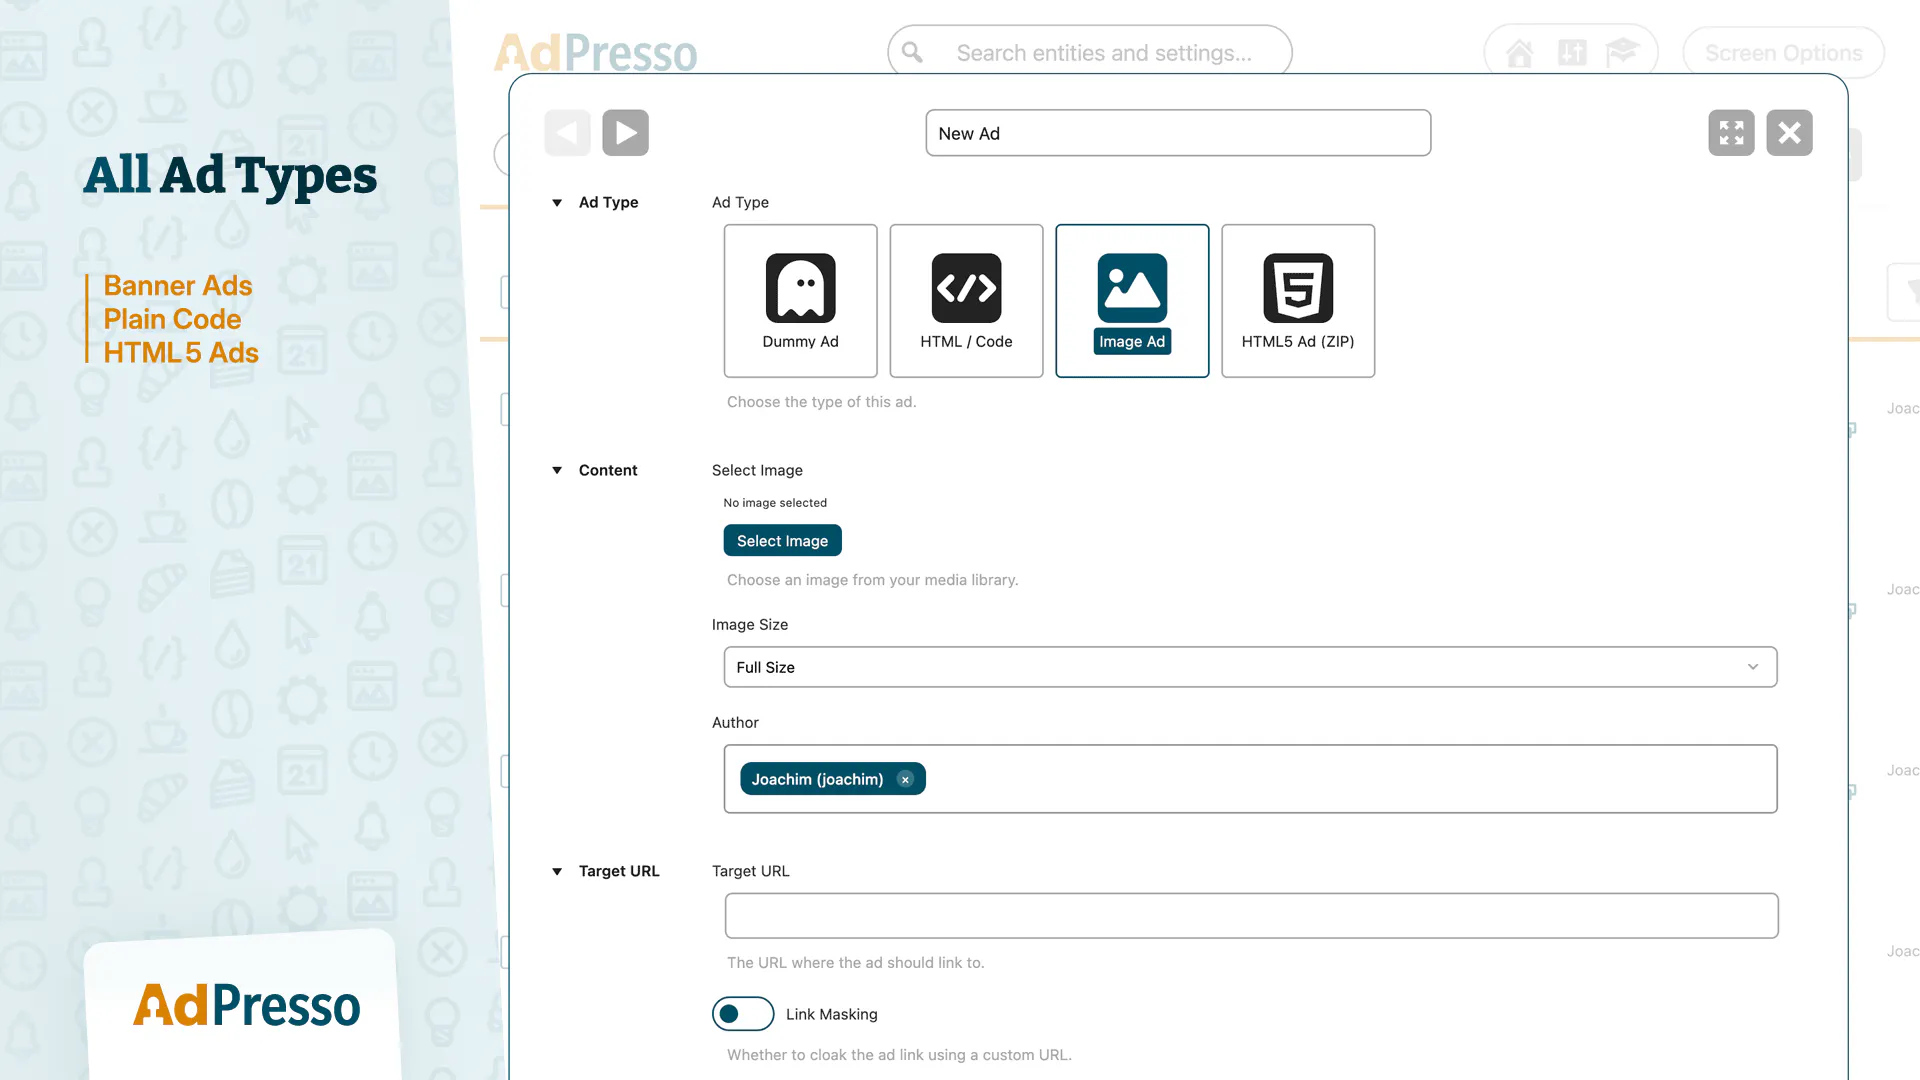The image size is (1920, 1080).
Task: Select the Dummy Ad type card
Action: coord(800,300)
